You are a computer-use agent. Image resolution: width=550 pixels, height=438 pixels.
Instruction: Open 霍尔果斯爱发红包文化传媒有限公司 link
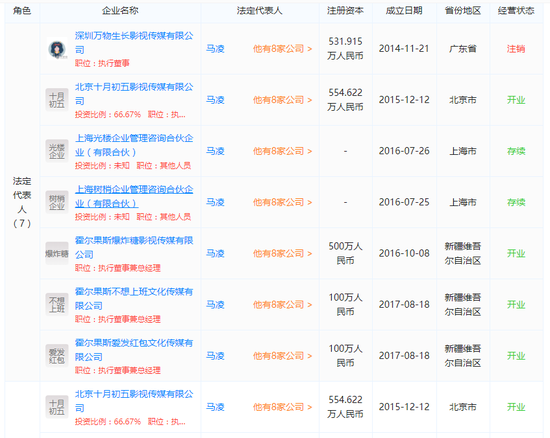134,350
